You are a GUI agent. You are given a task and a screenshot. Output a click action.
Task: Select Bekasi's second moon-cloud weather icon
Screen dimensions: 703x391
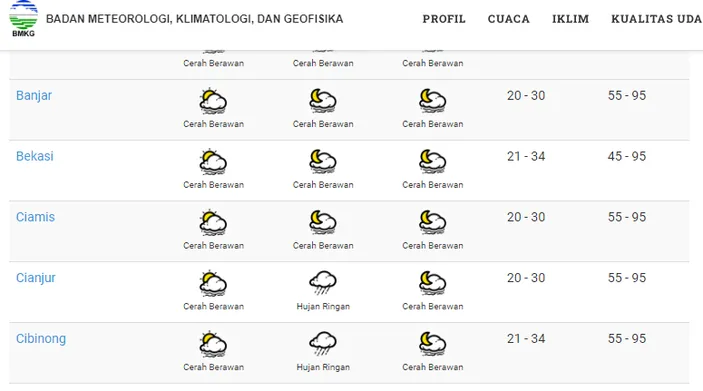click(323, 161)
